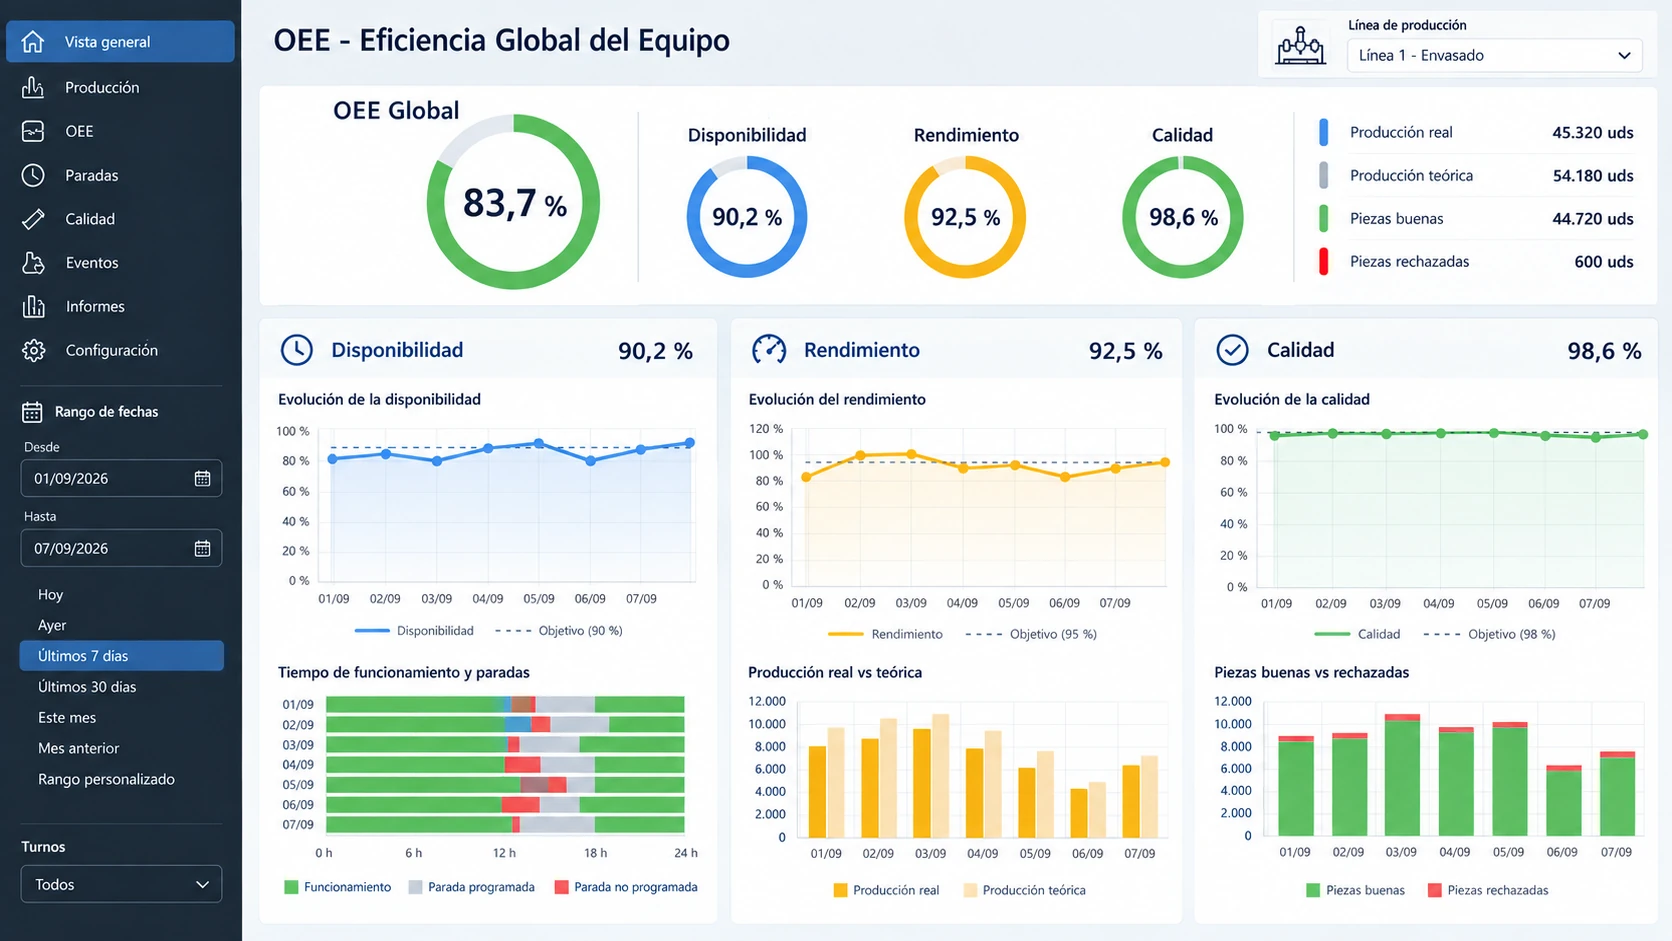Toggle Parada no programada legend entry
This screenshot has width=1672, height=941.
tap(626, 887)
